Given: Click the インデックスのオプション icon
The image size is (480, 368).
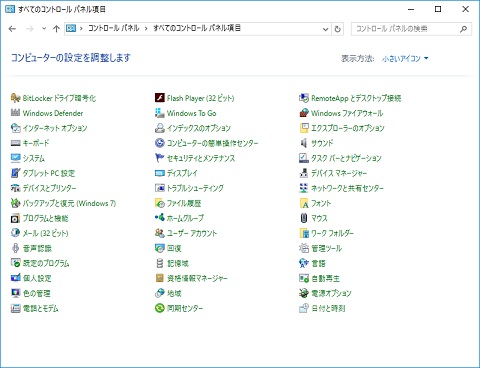Looking at the screenshot, I should pos(160,128).
